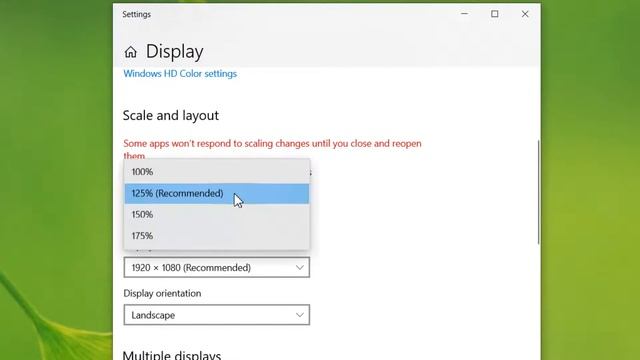Open Windows HD Color settings link
The image size is (640, 360).
180,73
